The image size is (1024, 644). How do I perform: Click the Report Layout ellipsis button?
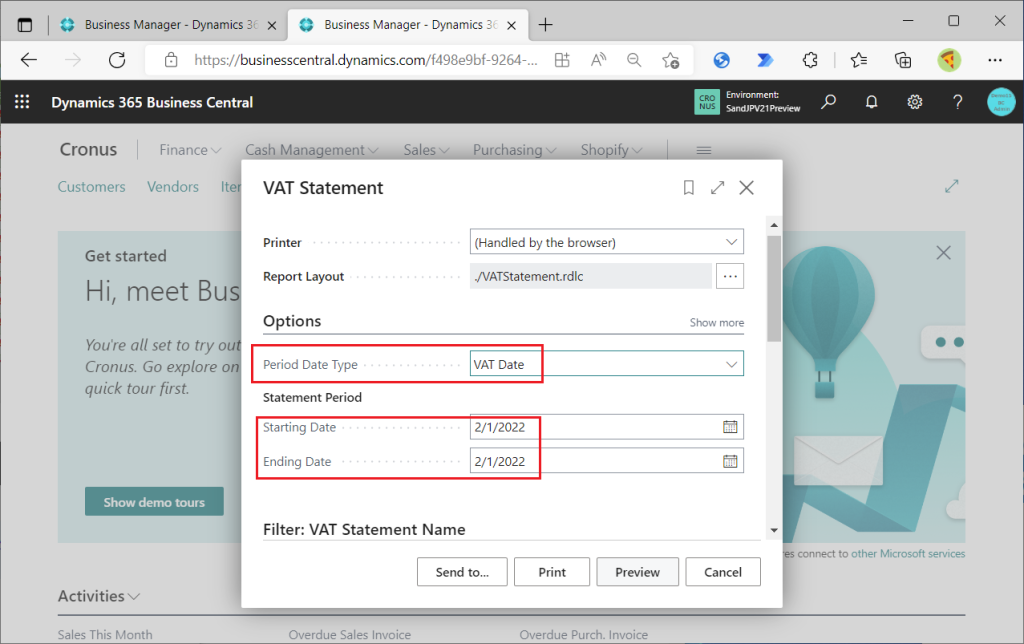click(730, 276)
